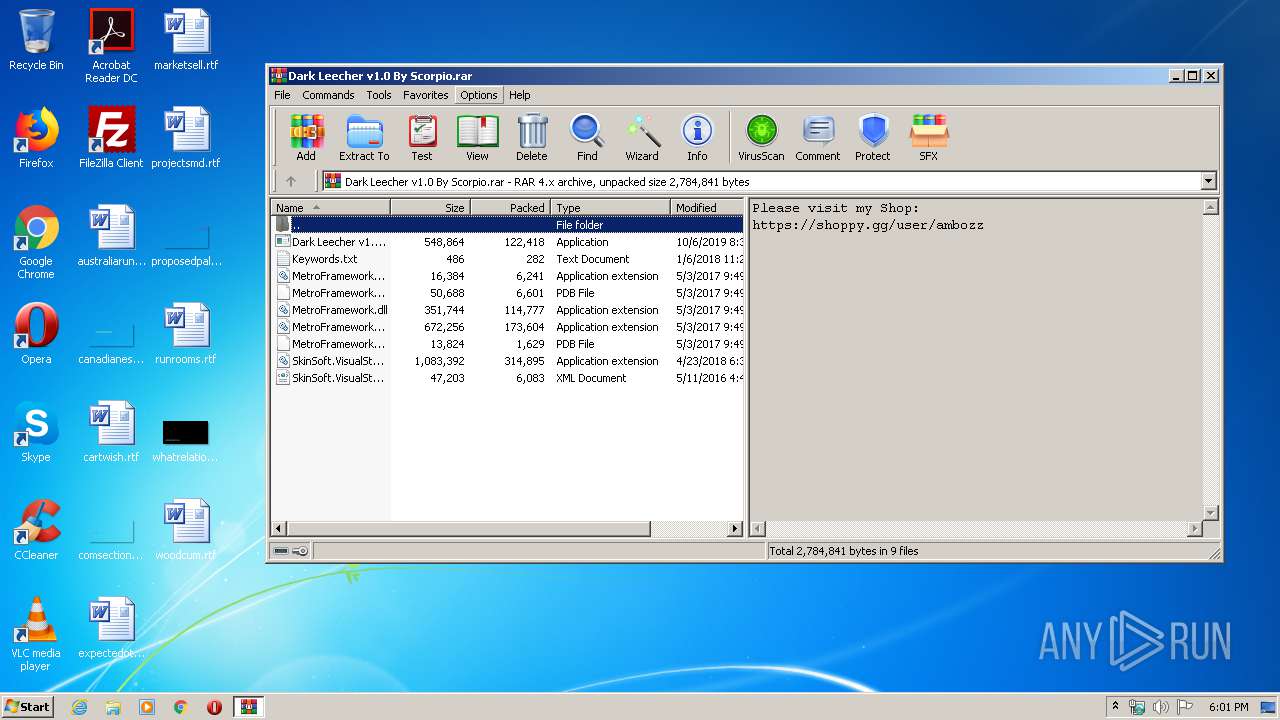Select the parent folder '..' row
This screenshot has width=1280, height=720.
pyautogui.click(x=507, y=225)
